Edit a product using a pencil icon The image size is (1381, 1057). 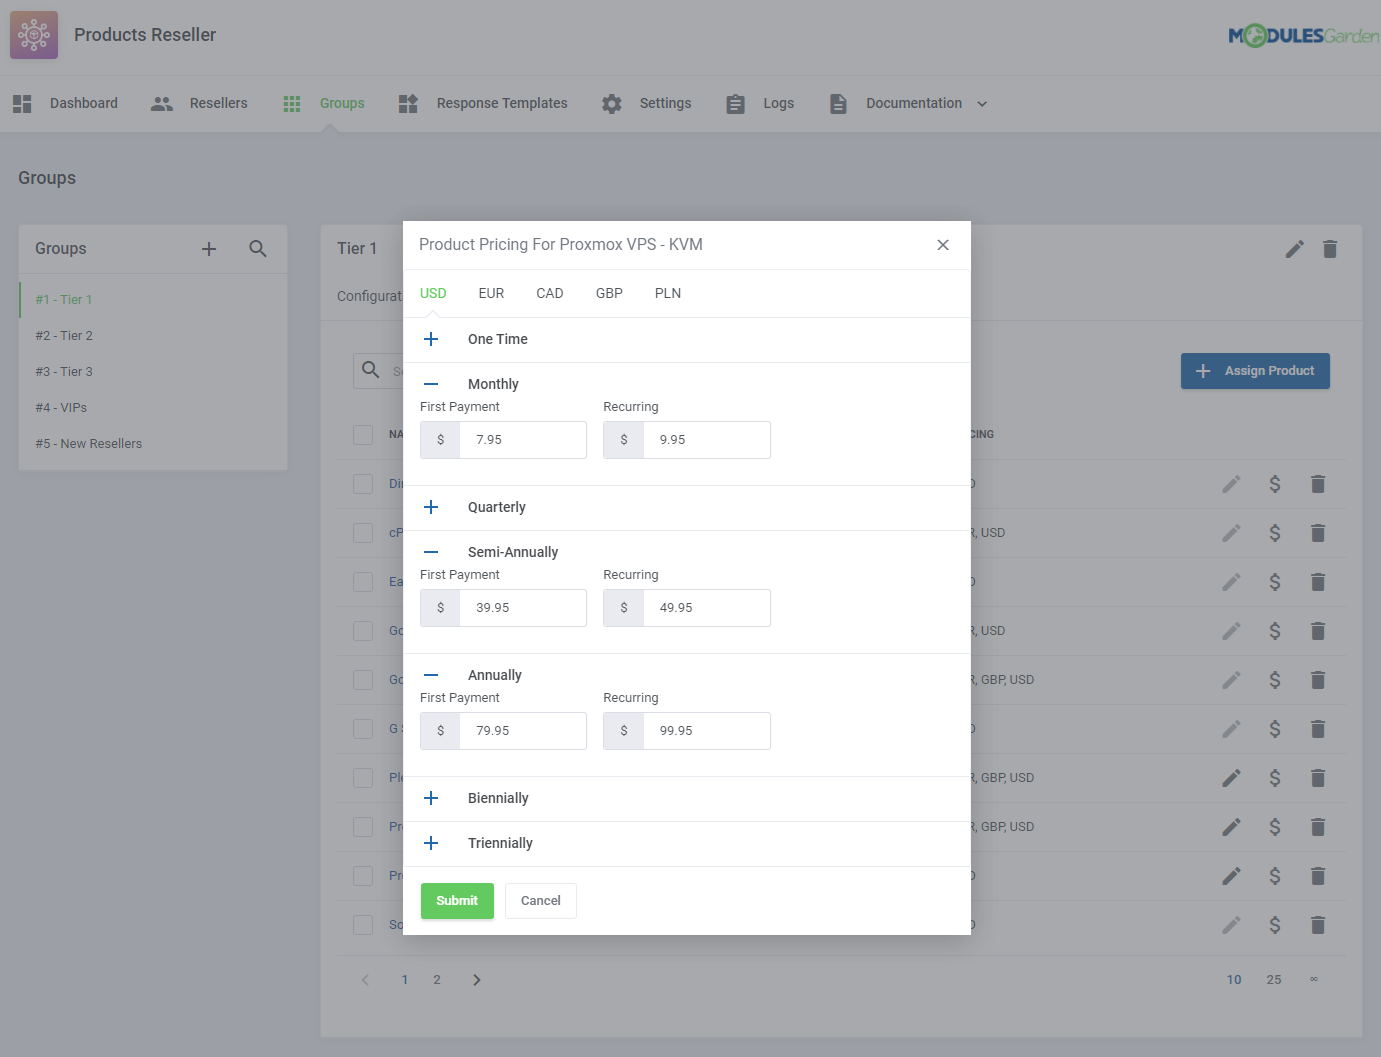click(x=1231, y=777)
